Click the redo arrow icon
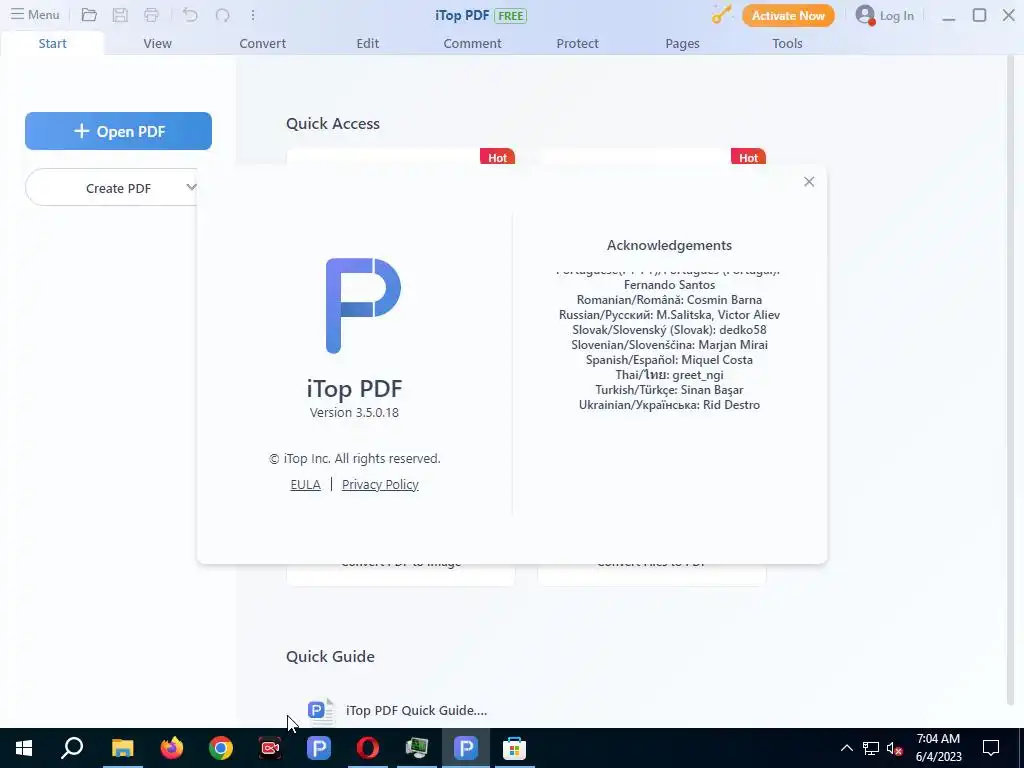 [223, 14]
